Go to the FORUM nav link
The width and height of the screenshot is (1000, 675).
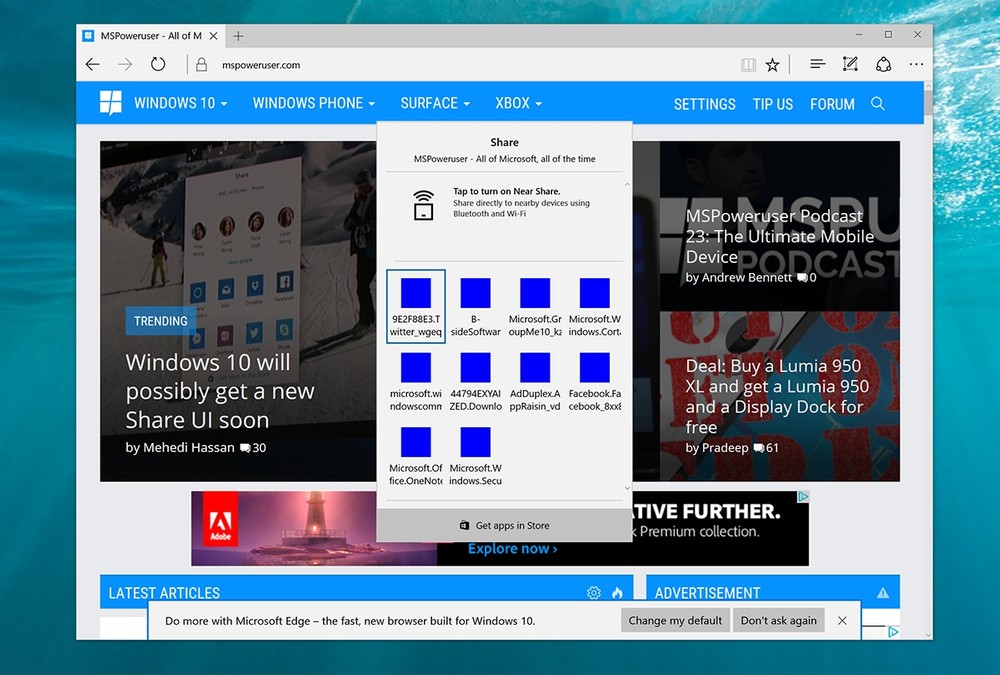tap(832, 104)
